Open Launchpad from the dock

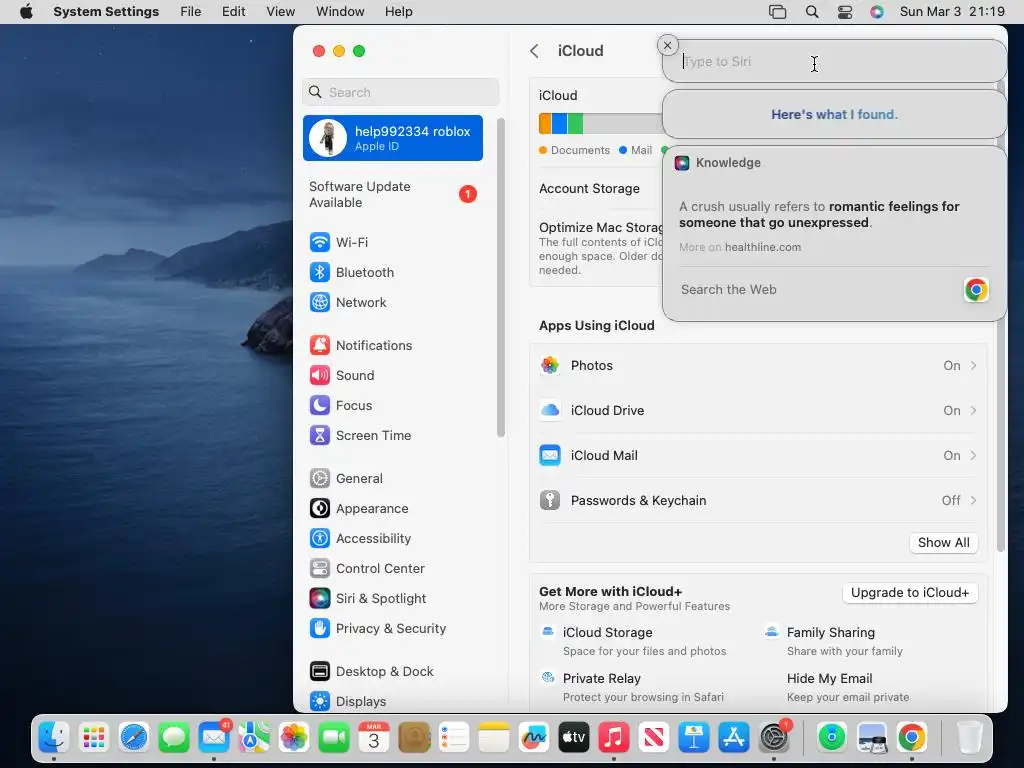94,738
